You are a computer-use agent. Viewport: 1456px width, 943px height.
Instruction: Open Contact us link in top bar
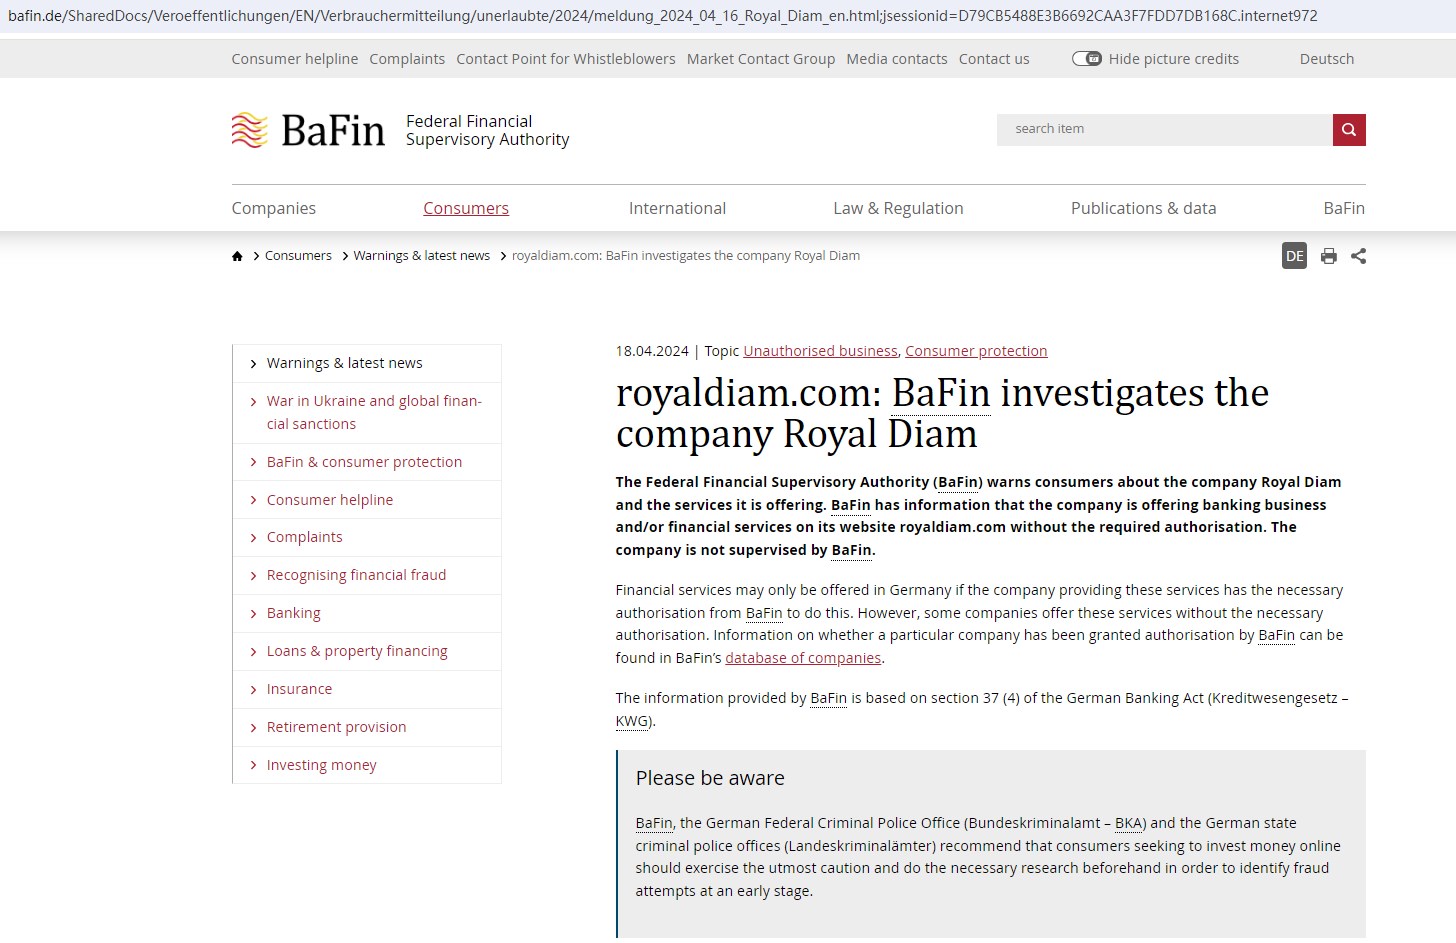[x=994, y=59]
